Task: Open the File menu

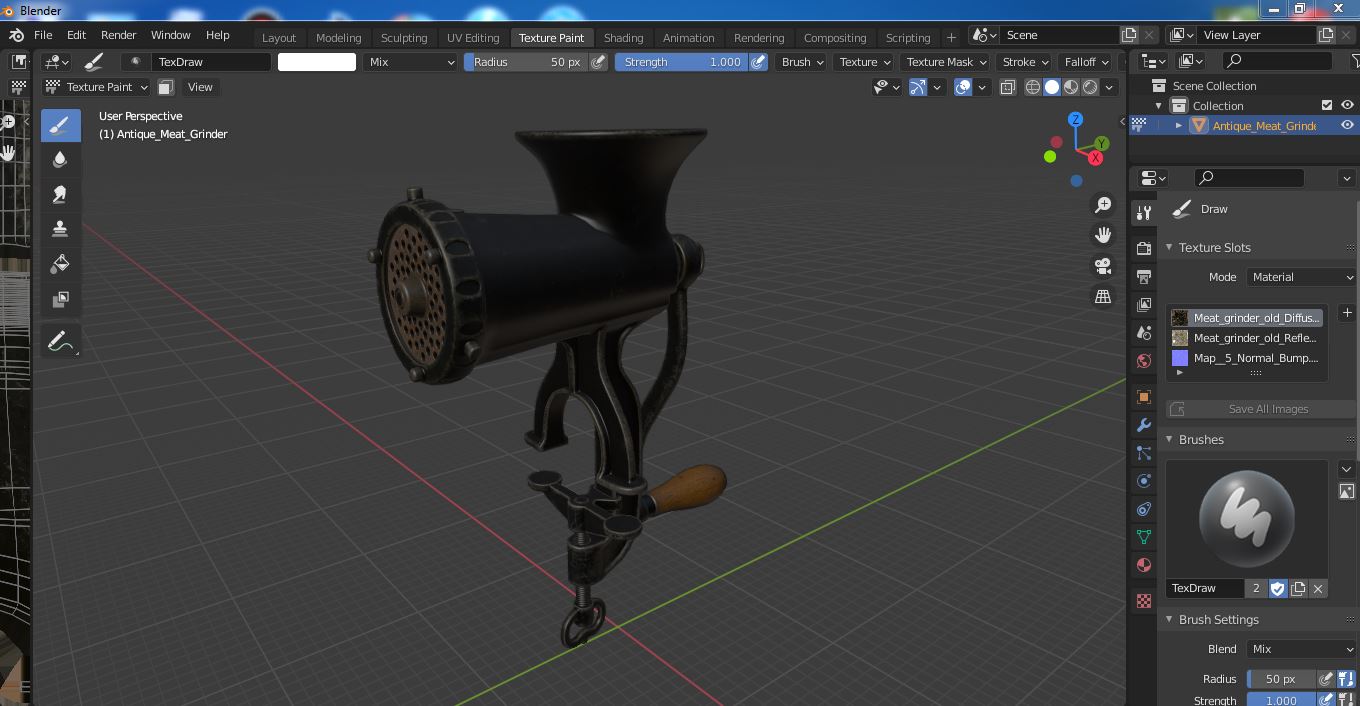Action: point(43,35)
